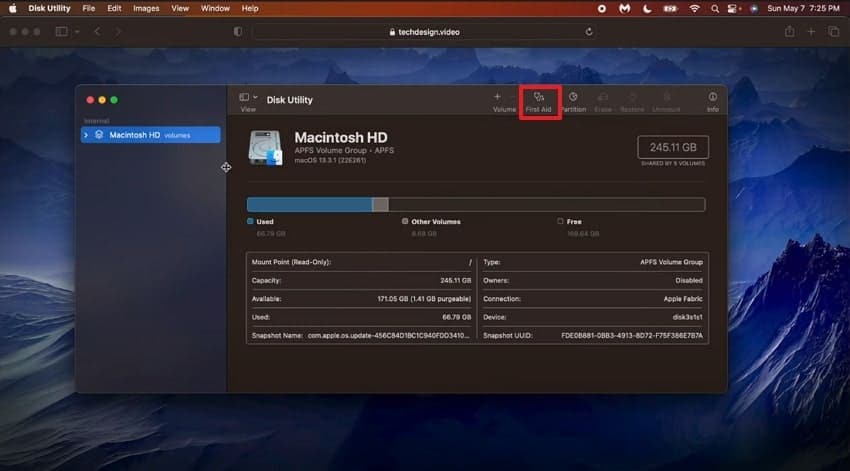Open the File menu
This screenshot has height=471, width=850.
(x=88, y=8)
